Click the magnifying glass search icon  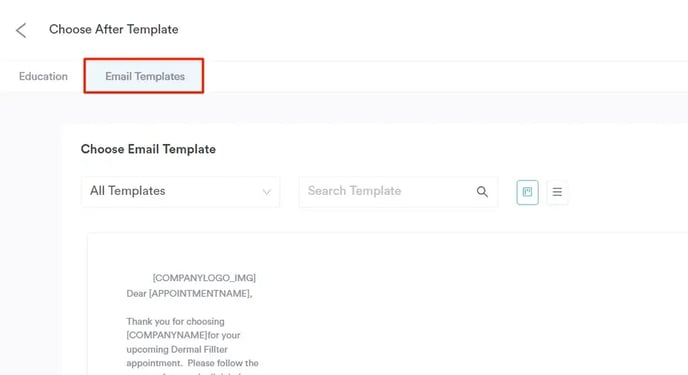(x=482, y=192)
